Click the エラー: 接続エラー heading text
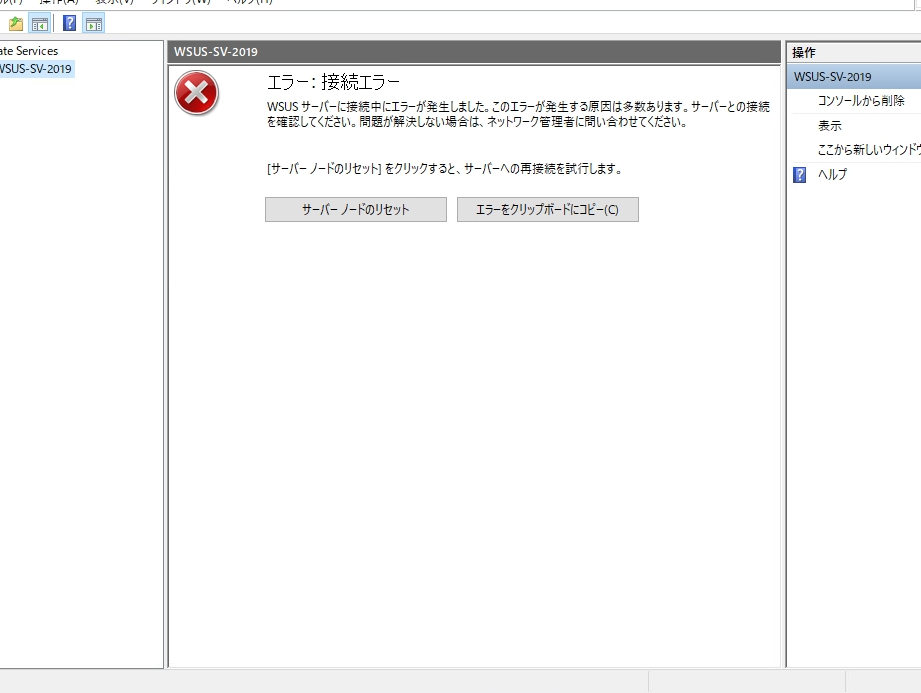The width and height of the screenshot is (921, 693). (333, 82)
